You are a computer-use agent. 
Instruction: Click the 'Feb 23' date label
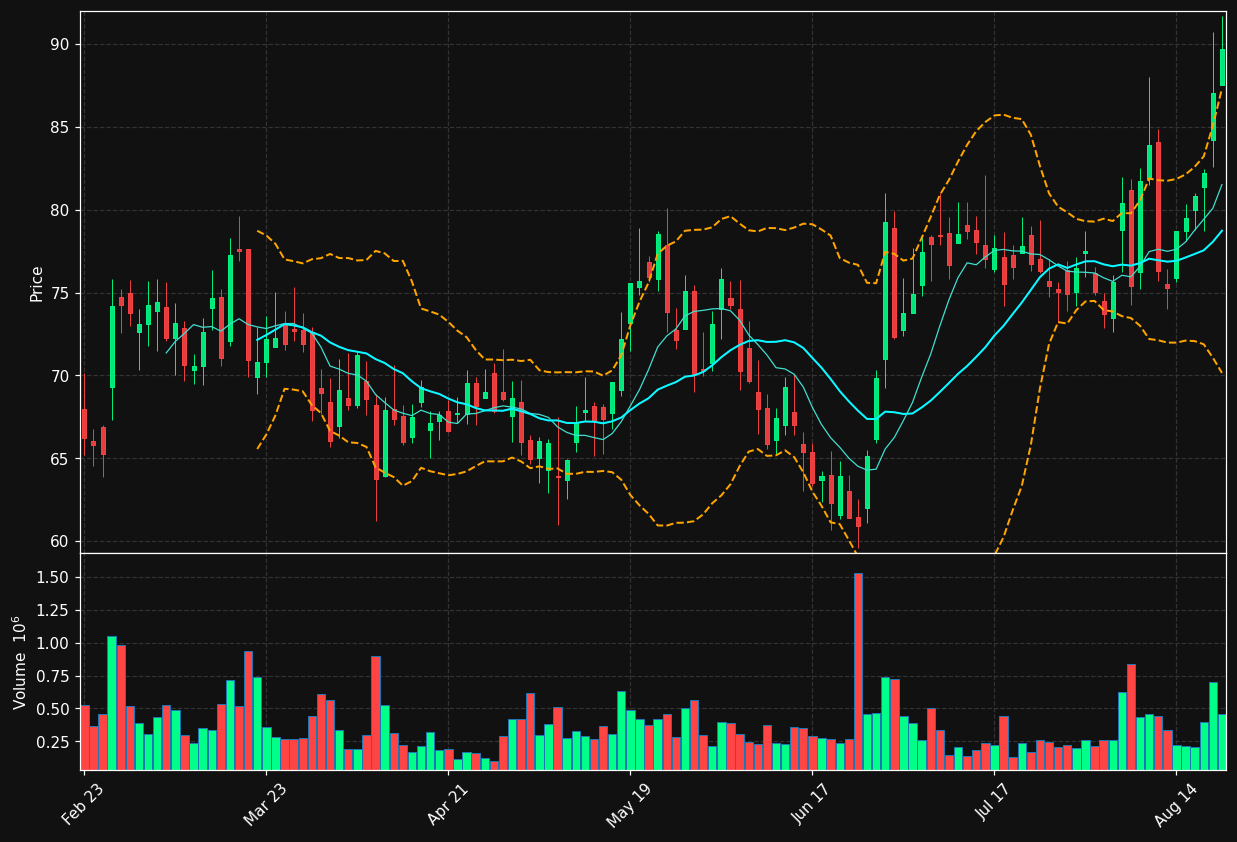83,804
